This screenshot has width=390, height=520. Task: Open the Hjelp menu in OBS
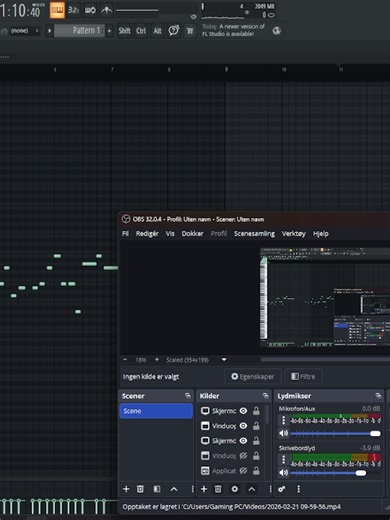click(321, 234)
